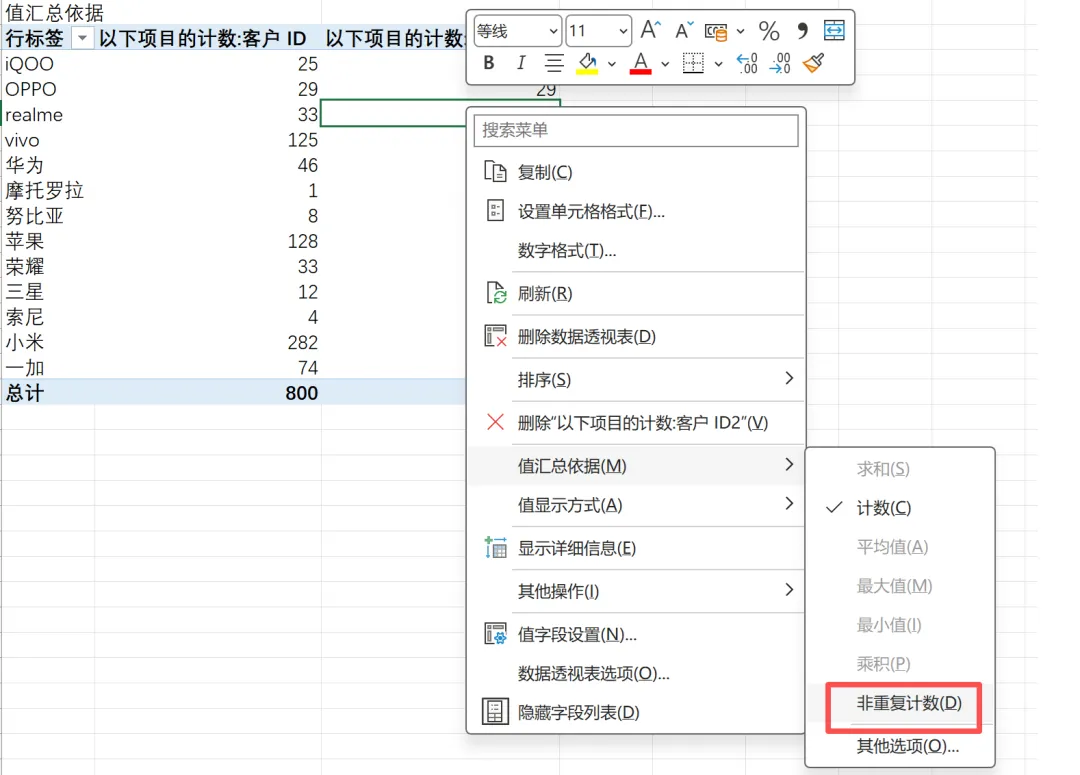Click the accounting number format icon
Image resolution: width=1080 pixels, height=775 pixels.
[x=716, y=31]
